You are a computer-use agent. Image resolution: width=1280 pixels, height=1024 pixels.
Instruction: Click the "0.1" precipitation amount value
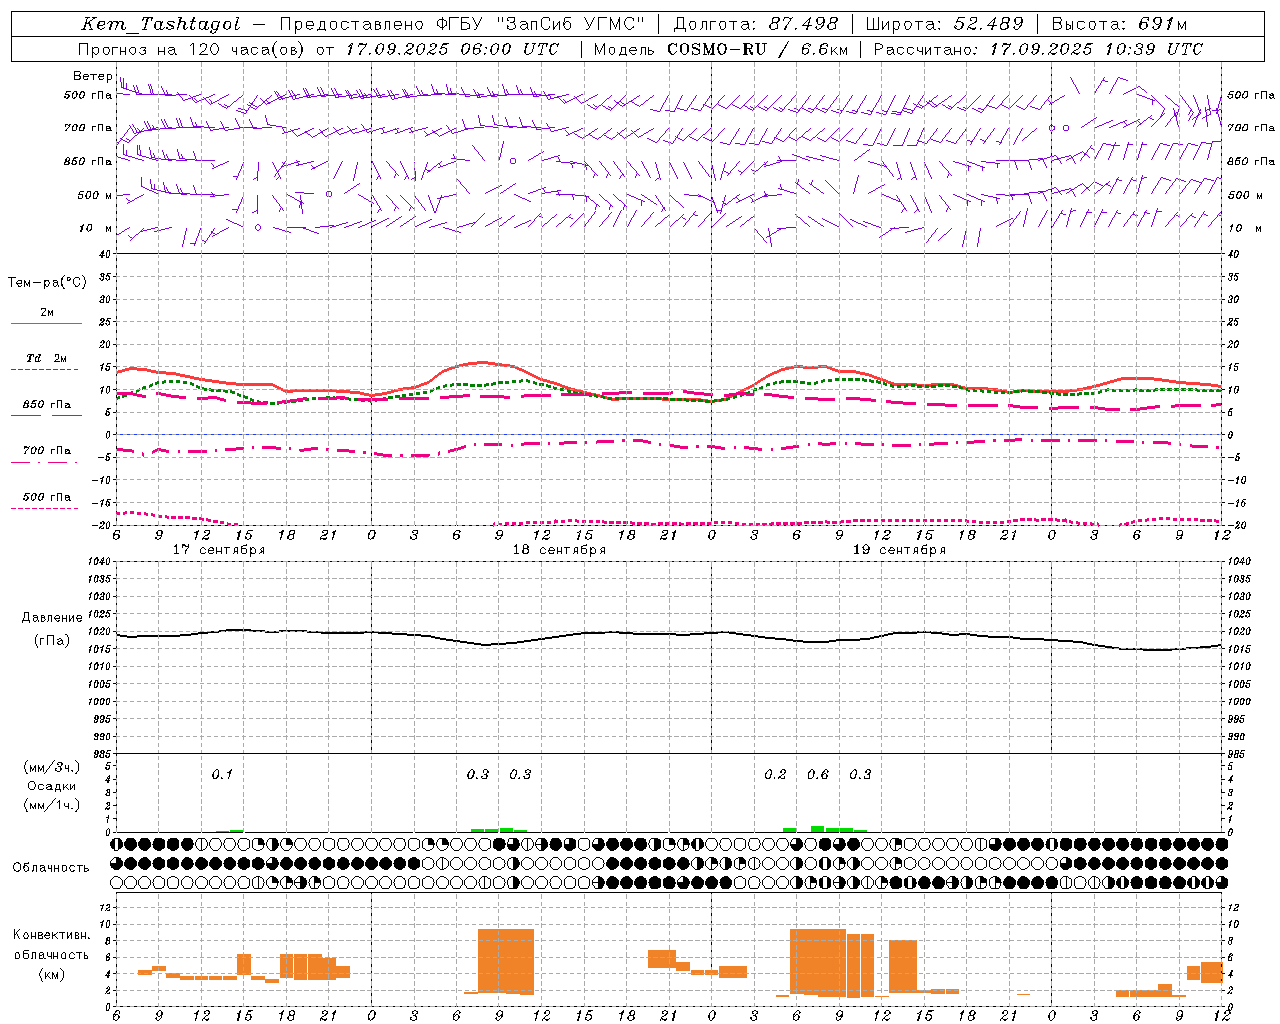pos(222,774)
